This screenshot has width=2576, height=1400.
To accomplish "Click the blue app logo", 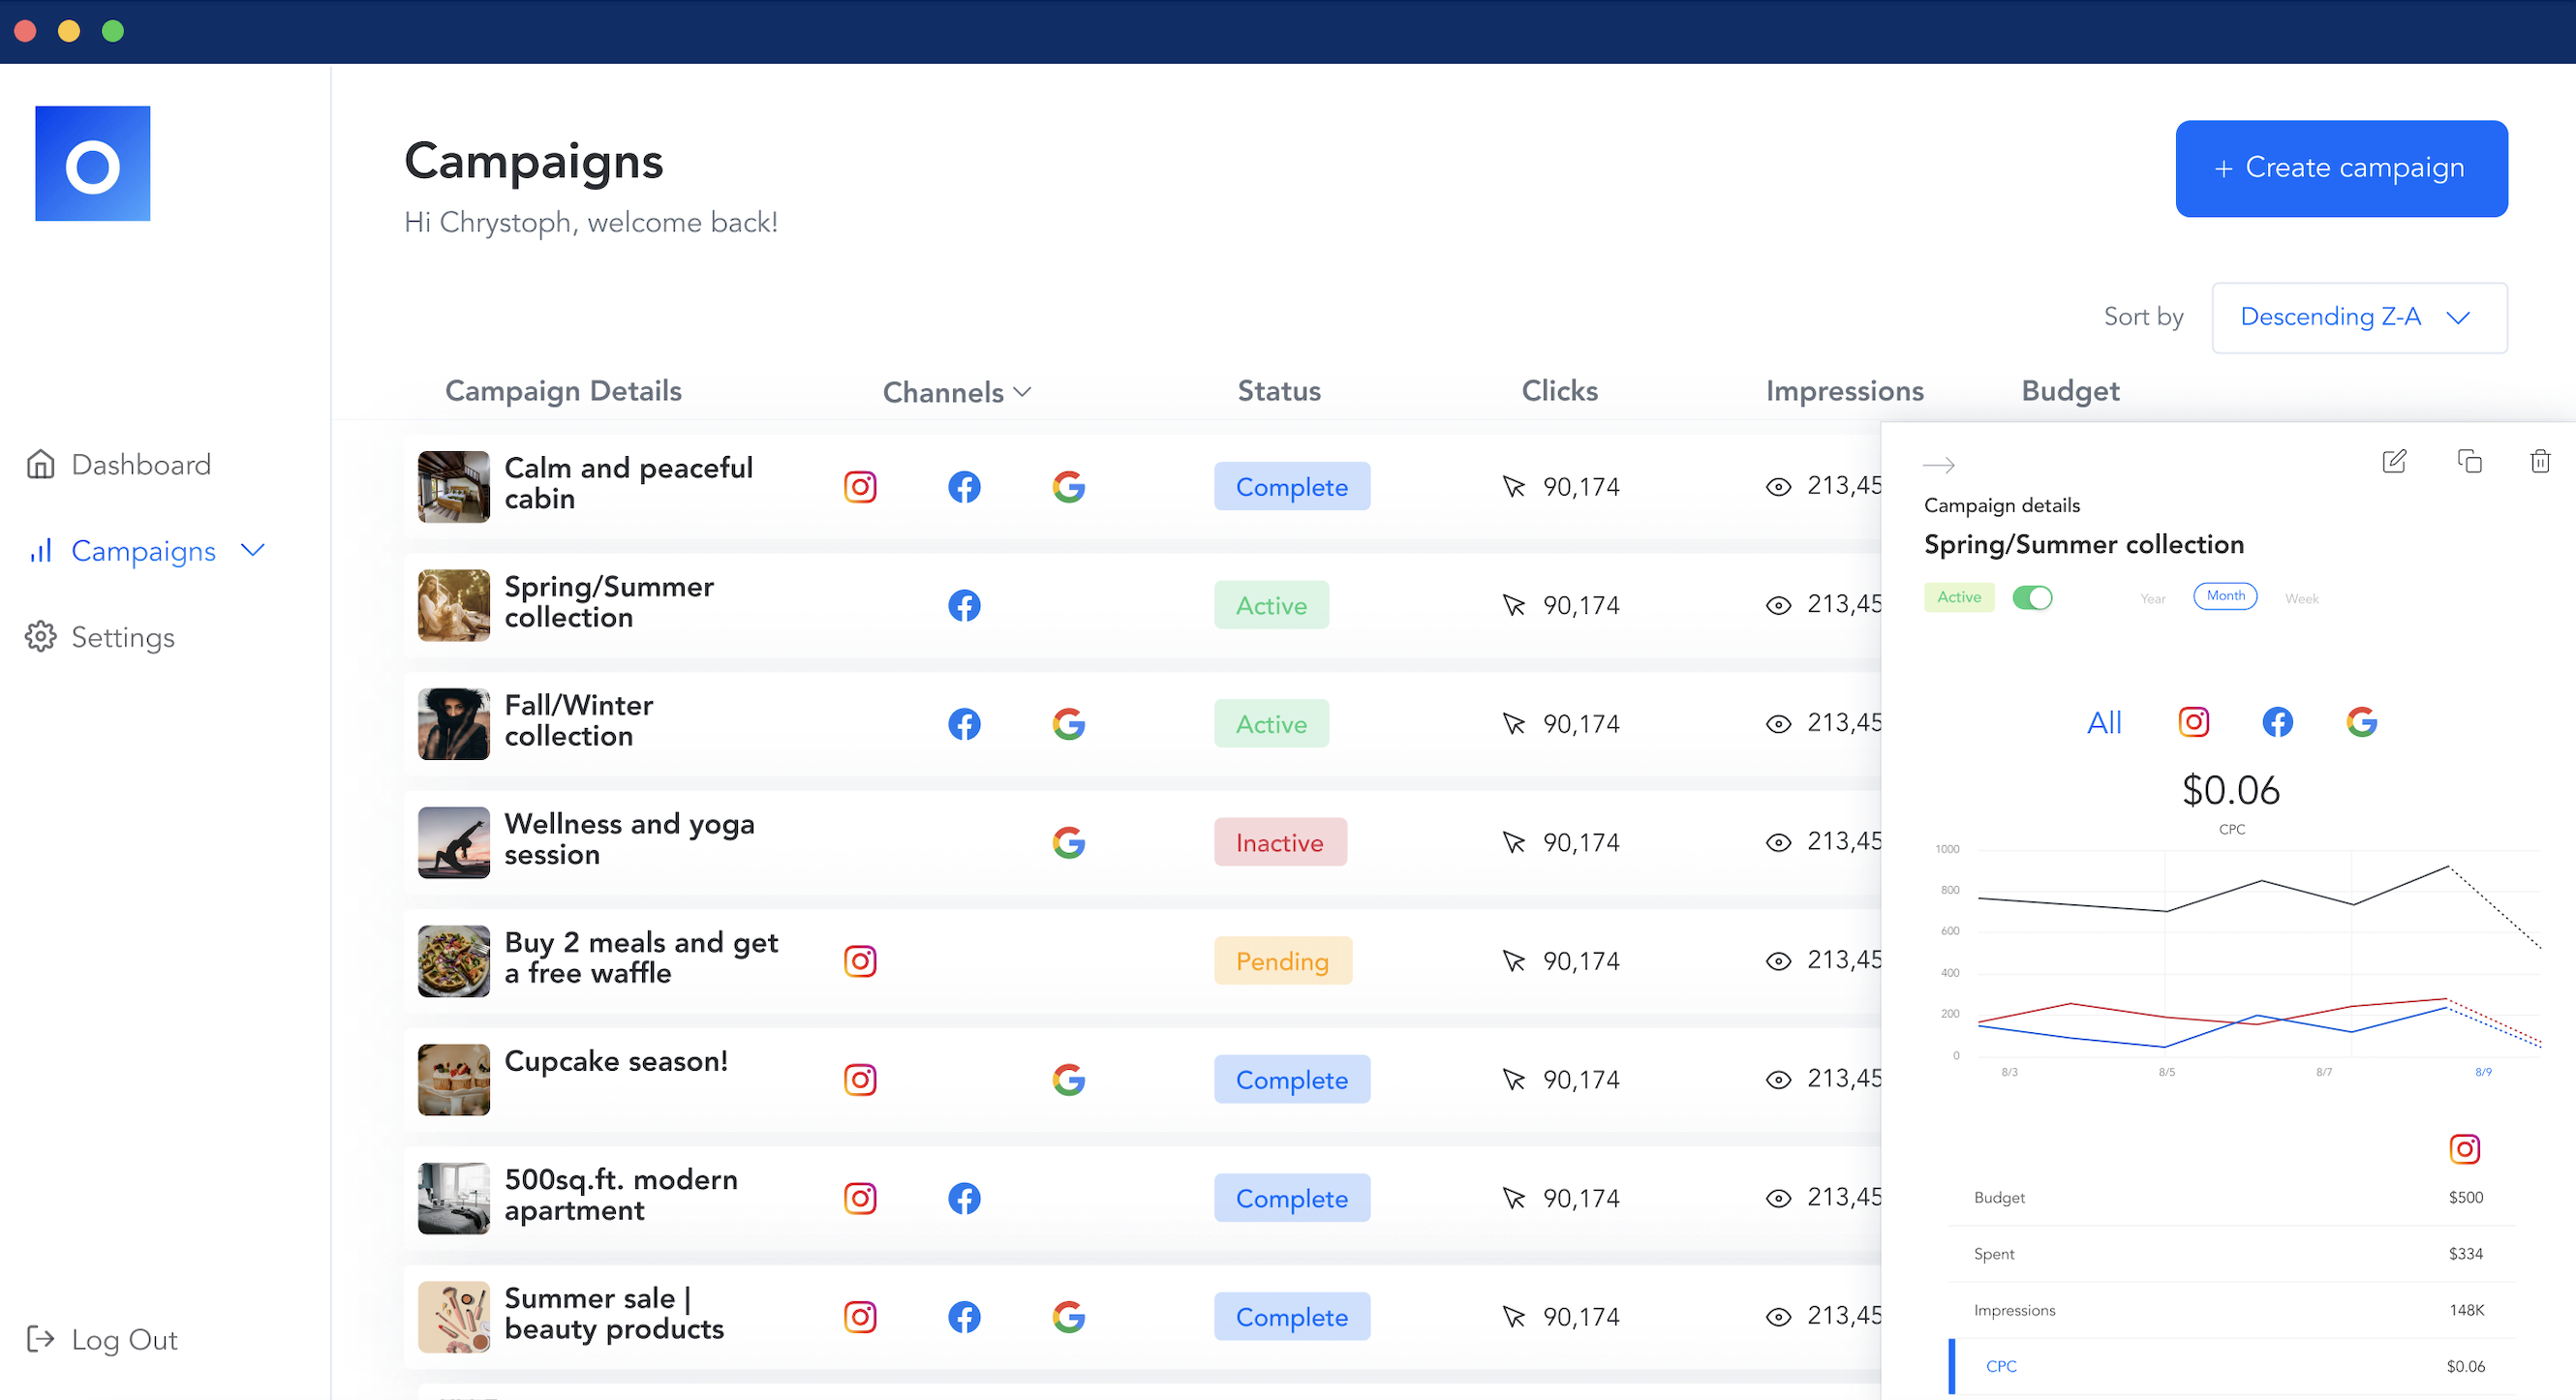I will (93, 163).
